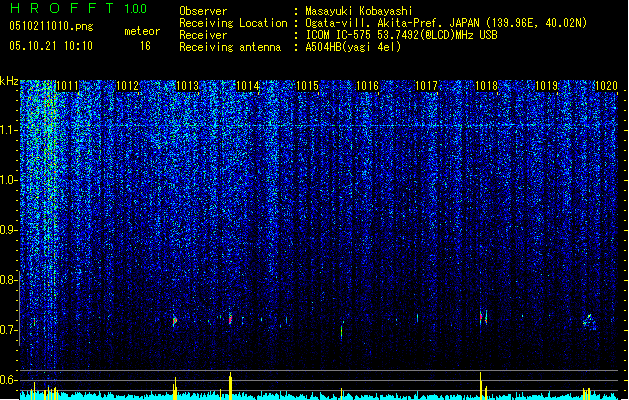This screenshot has width=629, height=400.
Task: Select the 1017 time marker
Action: (x=426, y=86)
